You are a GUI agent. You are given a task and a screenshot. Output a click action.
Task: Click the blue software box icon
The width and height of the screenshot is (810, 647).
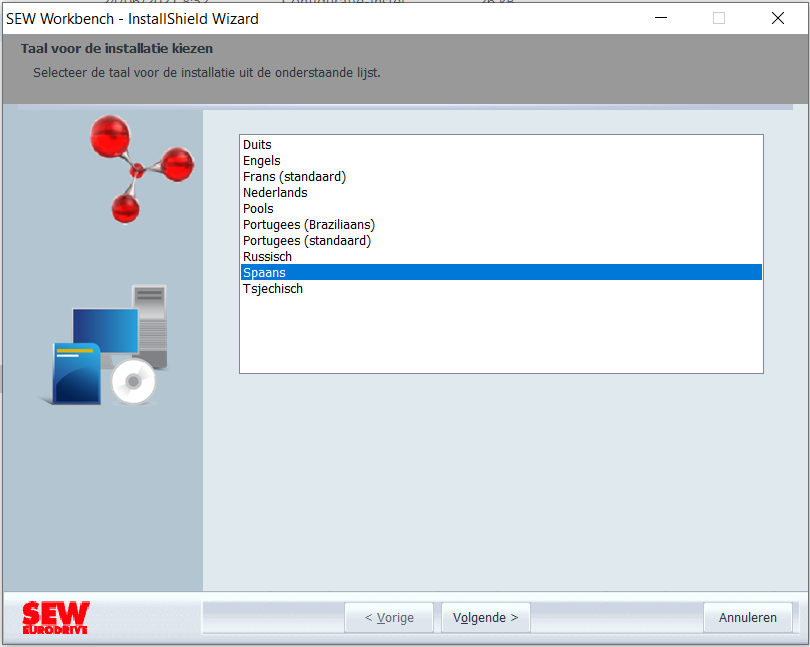pos(76,373)
